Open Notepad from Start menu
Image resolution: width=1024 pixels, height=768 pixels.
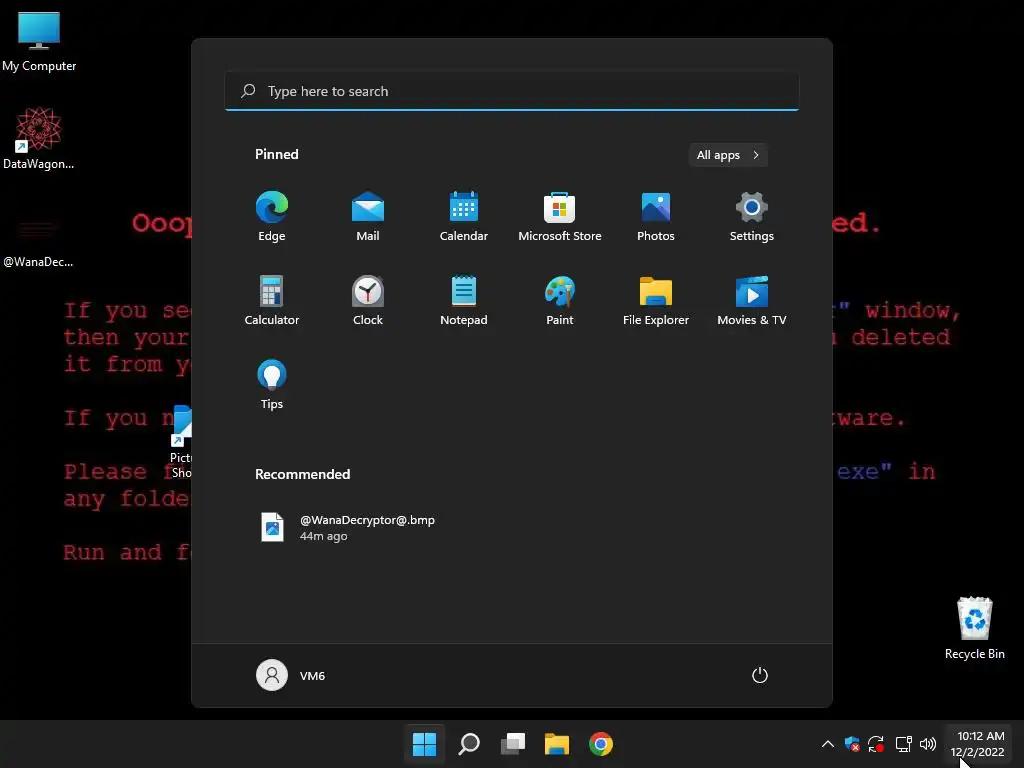(464, 300)
